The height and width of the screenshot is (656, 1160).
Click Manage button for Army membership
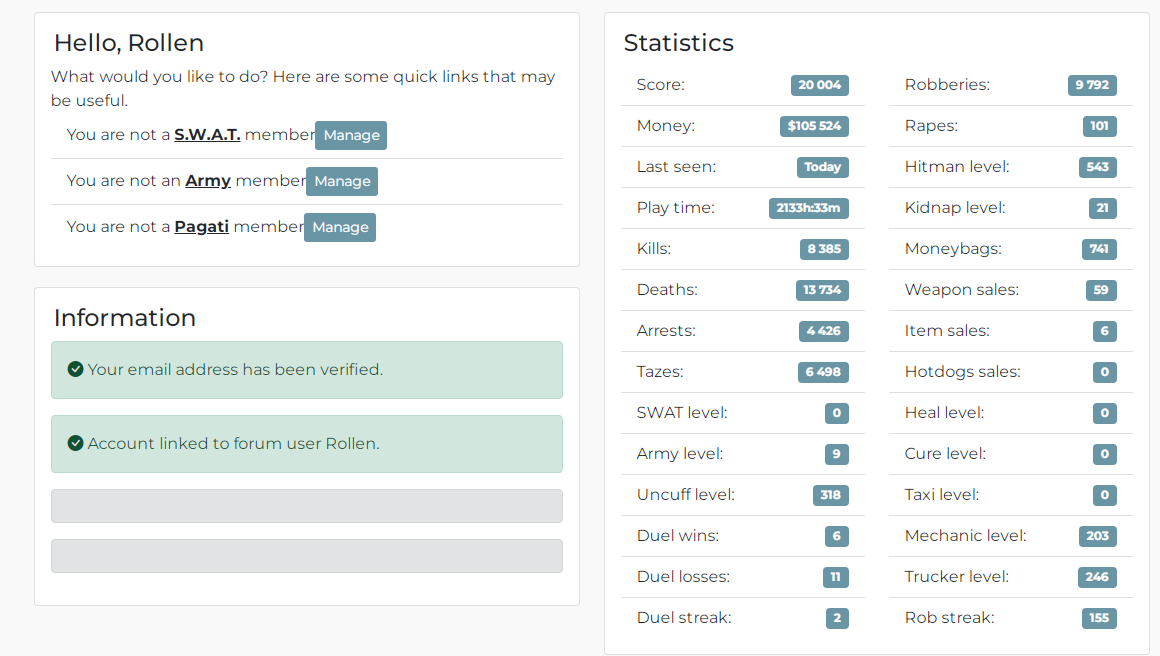coord(342,181)
